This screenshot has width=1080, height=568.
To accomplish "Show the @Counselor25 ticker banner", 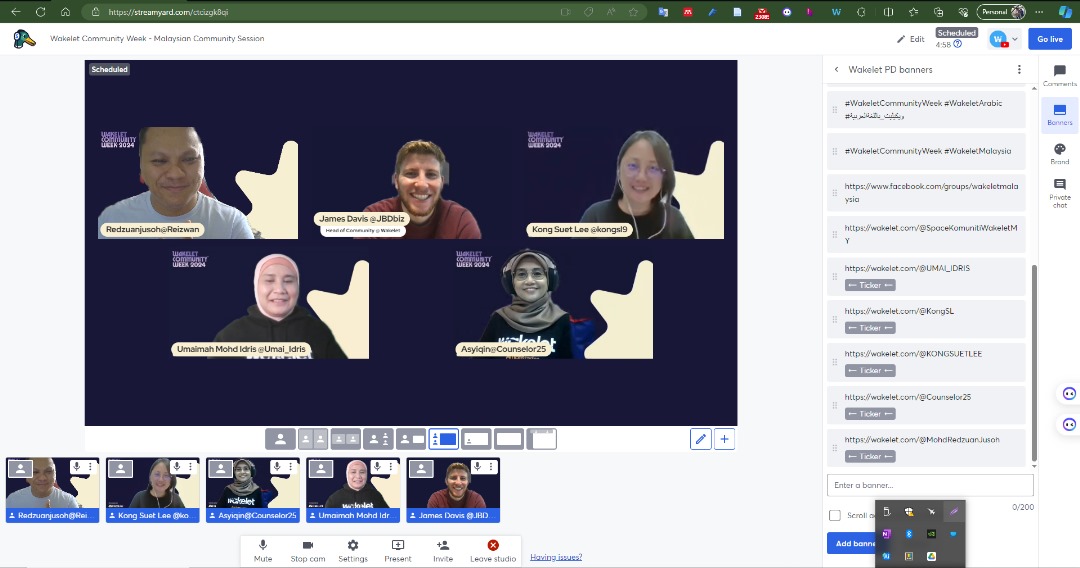I will (926, 405).
